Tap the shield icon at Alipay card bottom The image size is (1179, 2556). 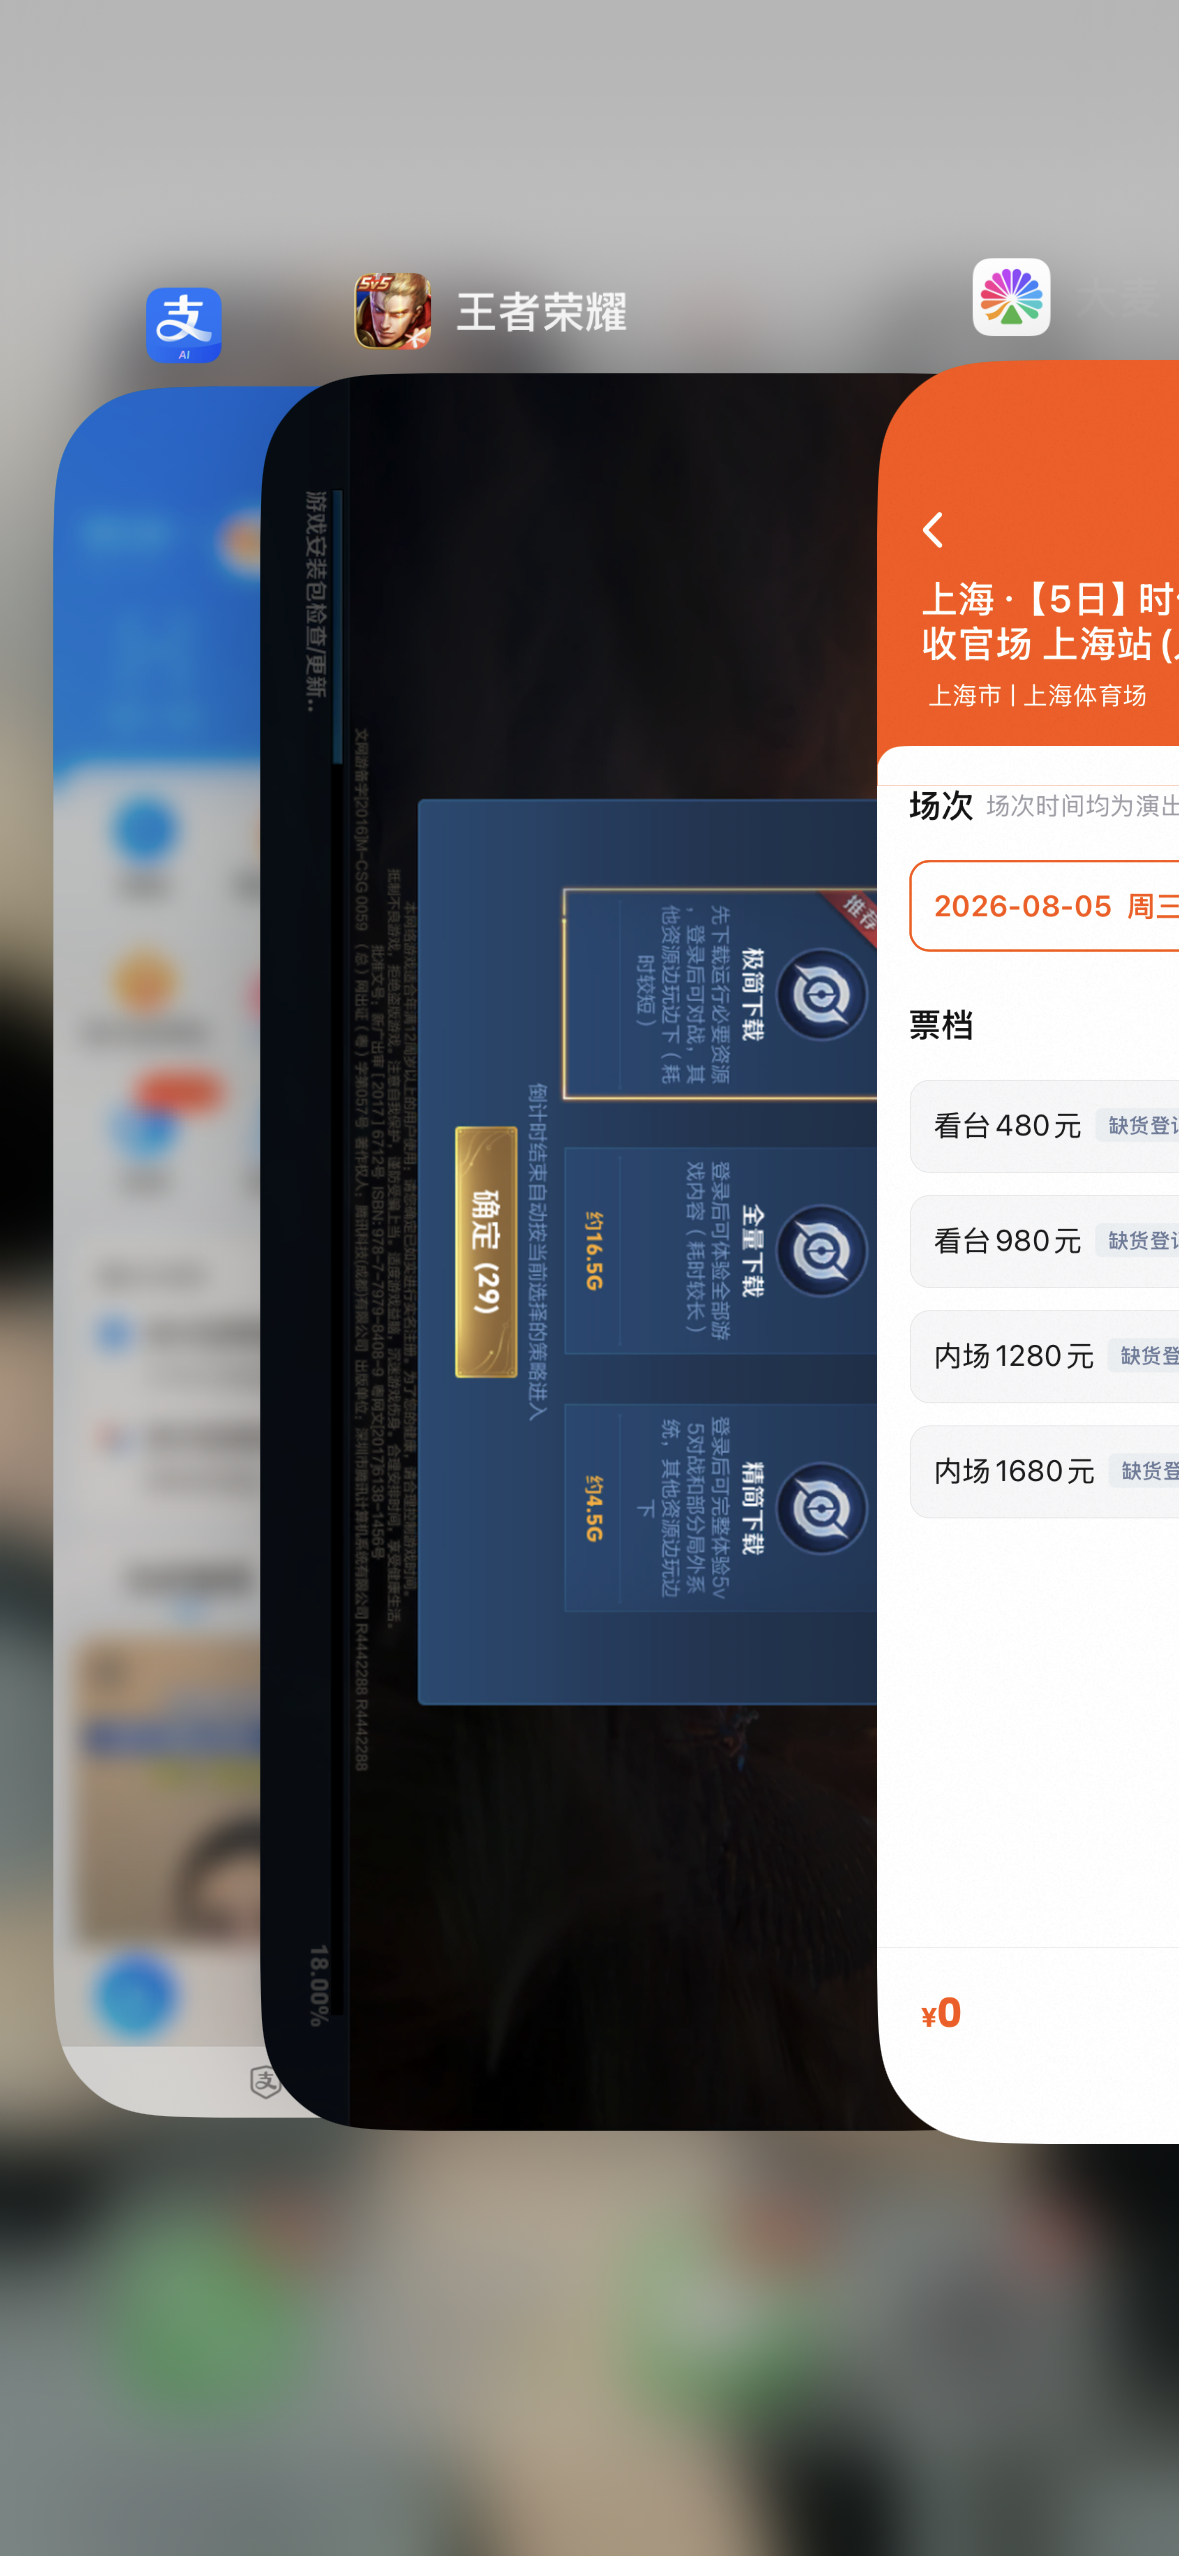click(264, 2082)
